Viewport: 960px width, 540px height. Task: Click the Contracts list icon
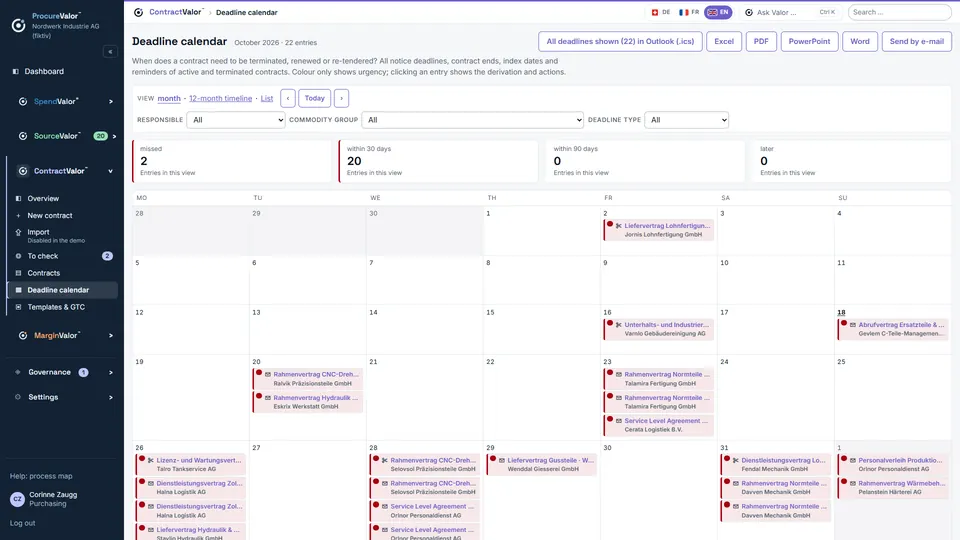coord(18,273)
